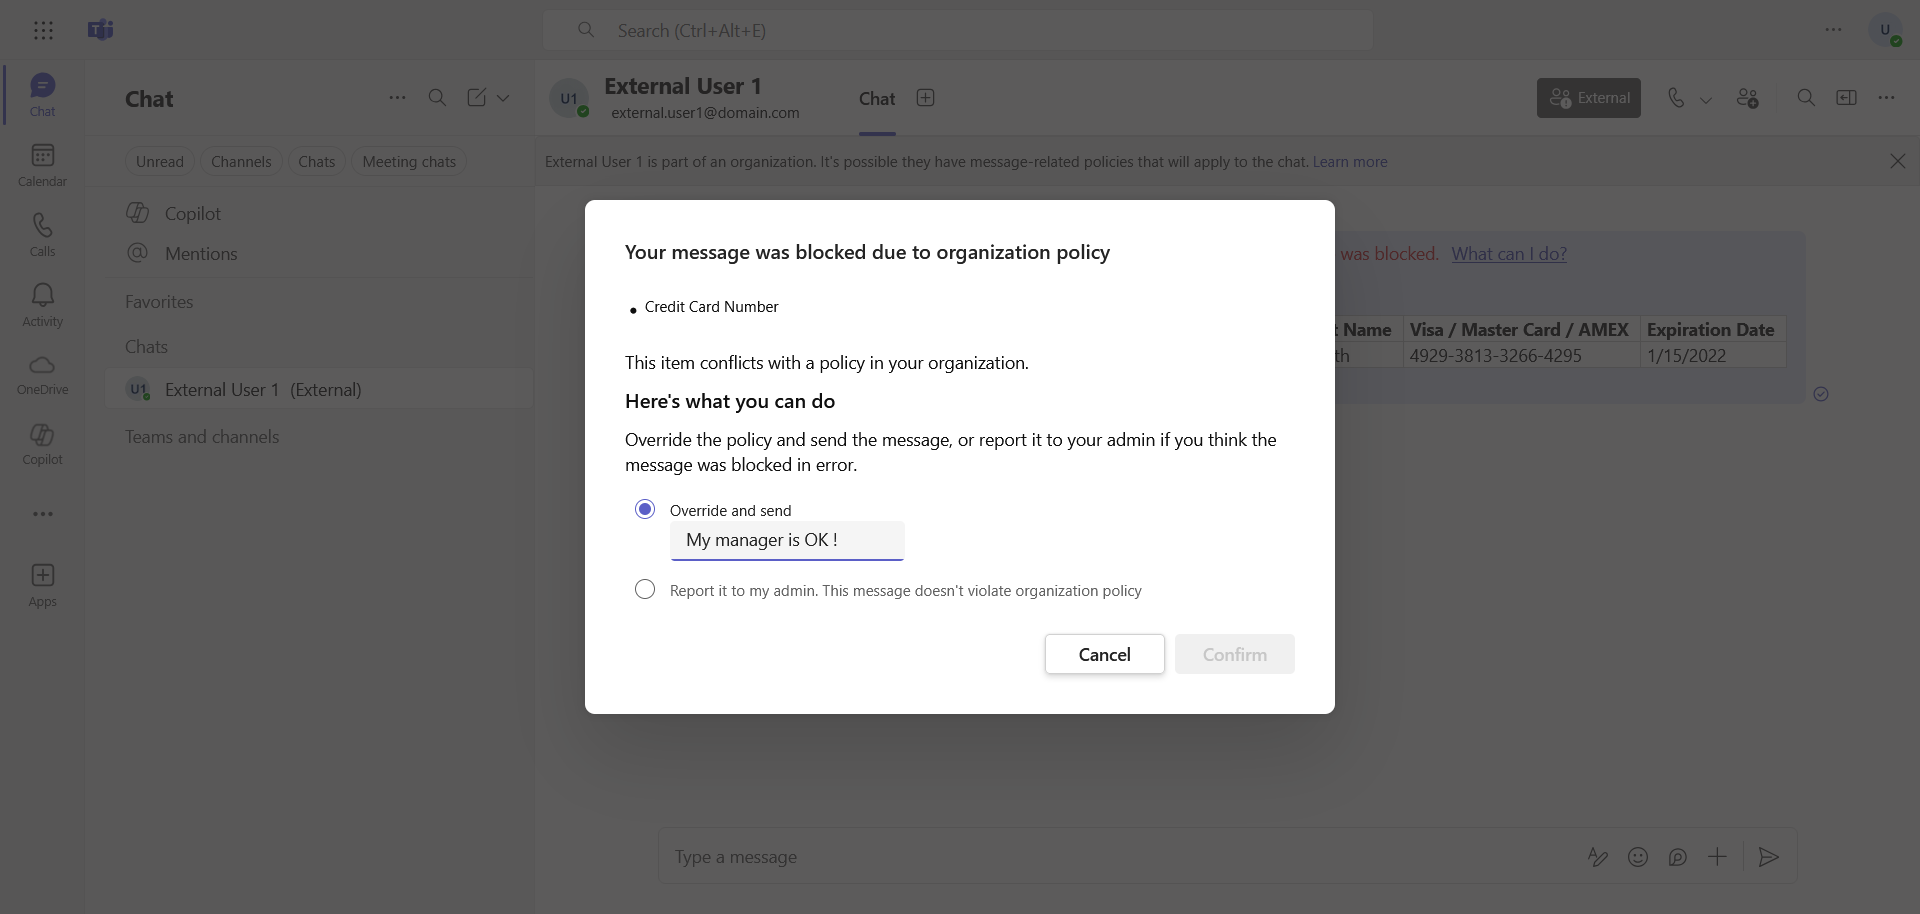Open the app launcher grid menu
The width and height of the screenshot is (1920, 914).
pos(43,30)
